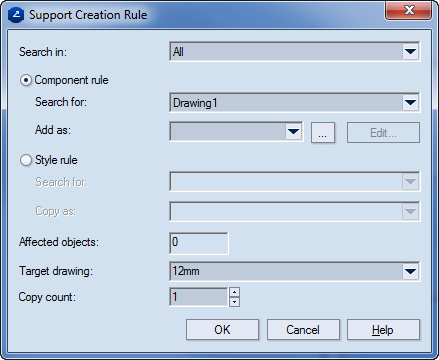Image resolution: width=439 pixels, height=360 pixels.
Task: Click the Edit... button
Action: pyautogui.click(x=383, y=133)
